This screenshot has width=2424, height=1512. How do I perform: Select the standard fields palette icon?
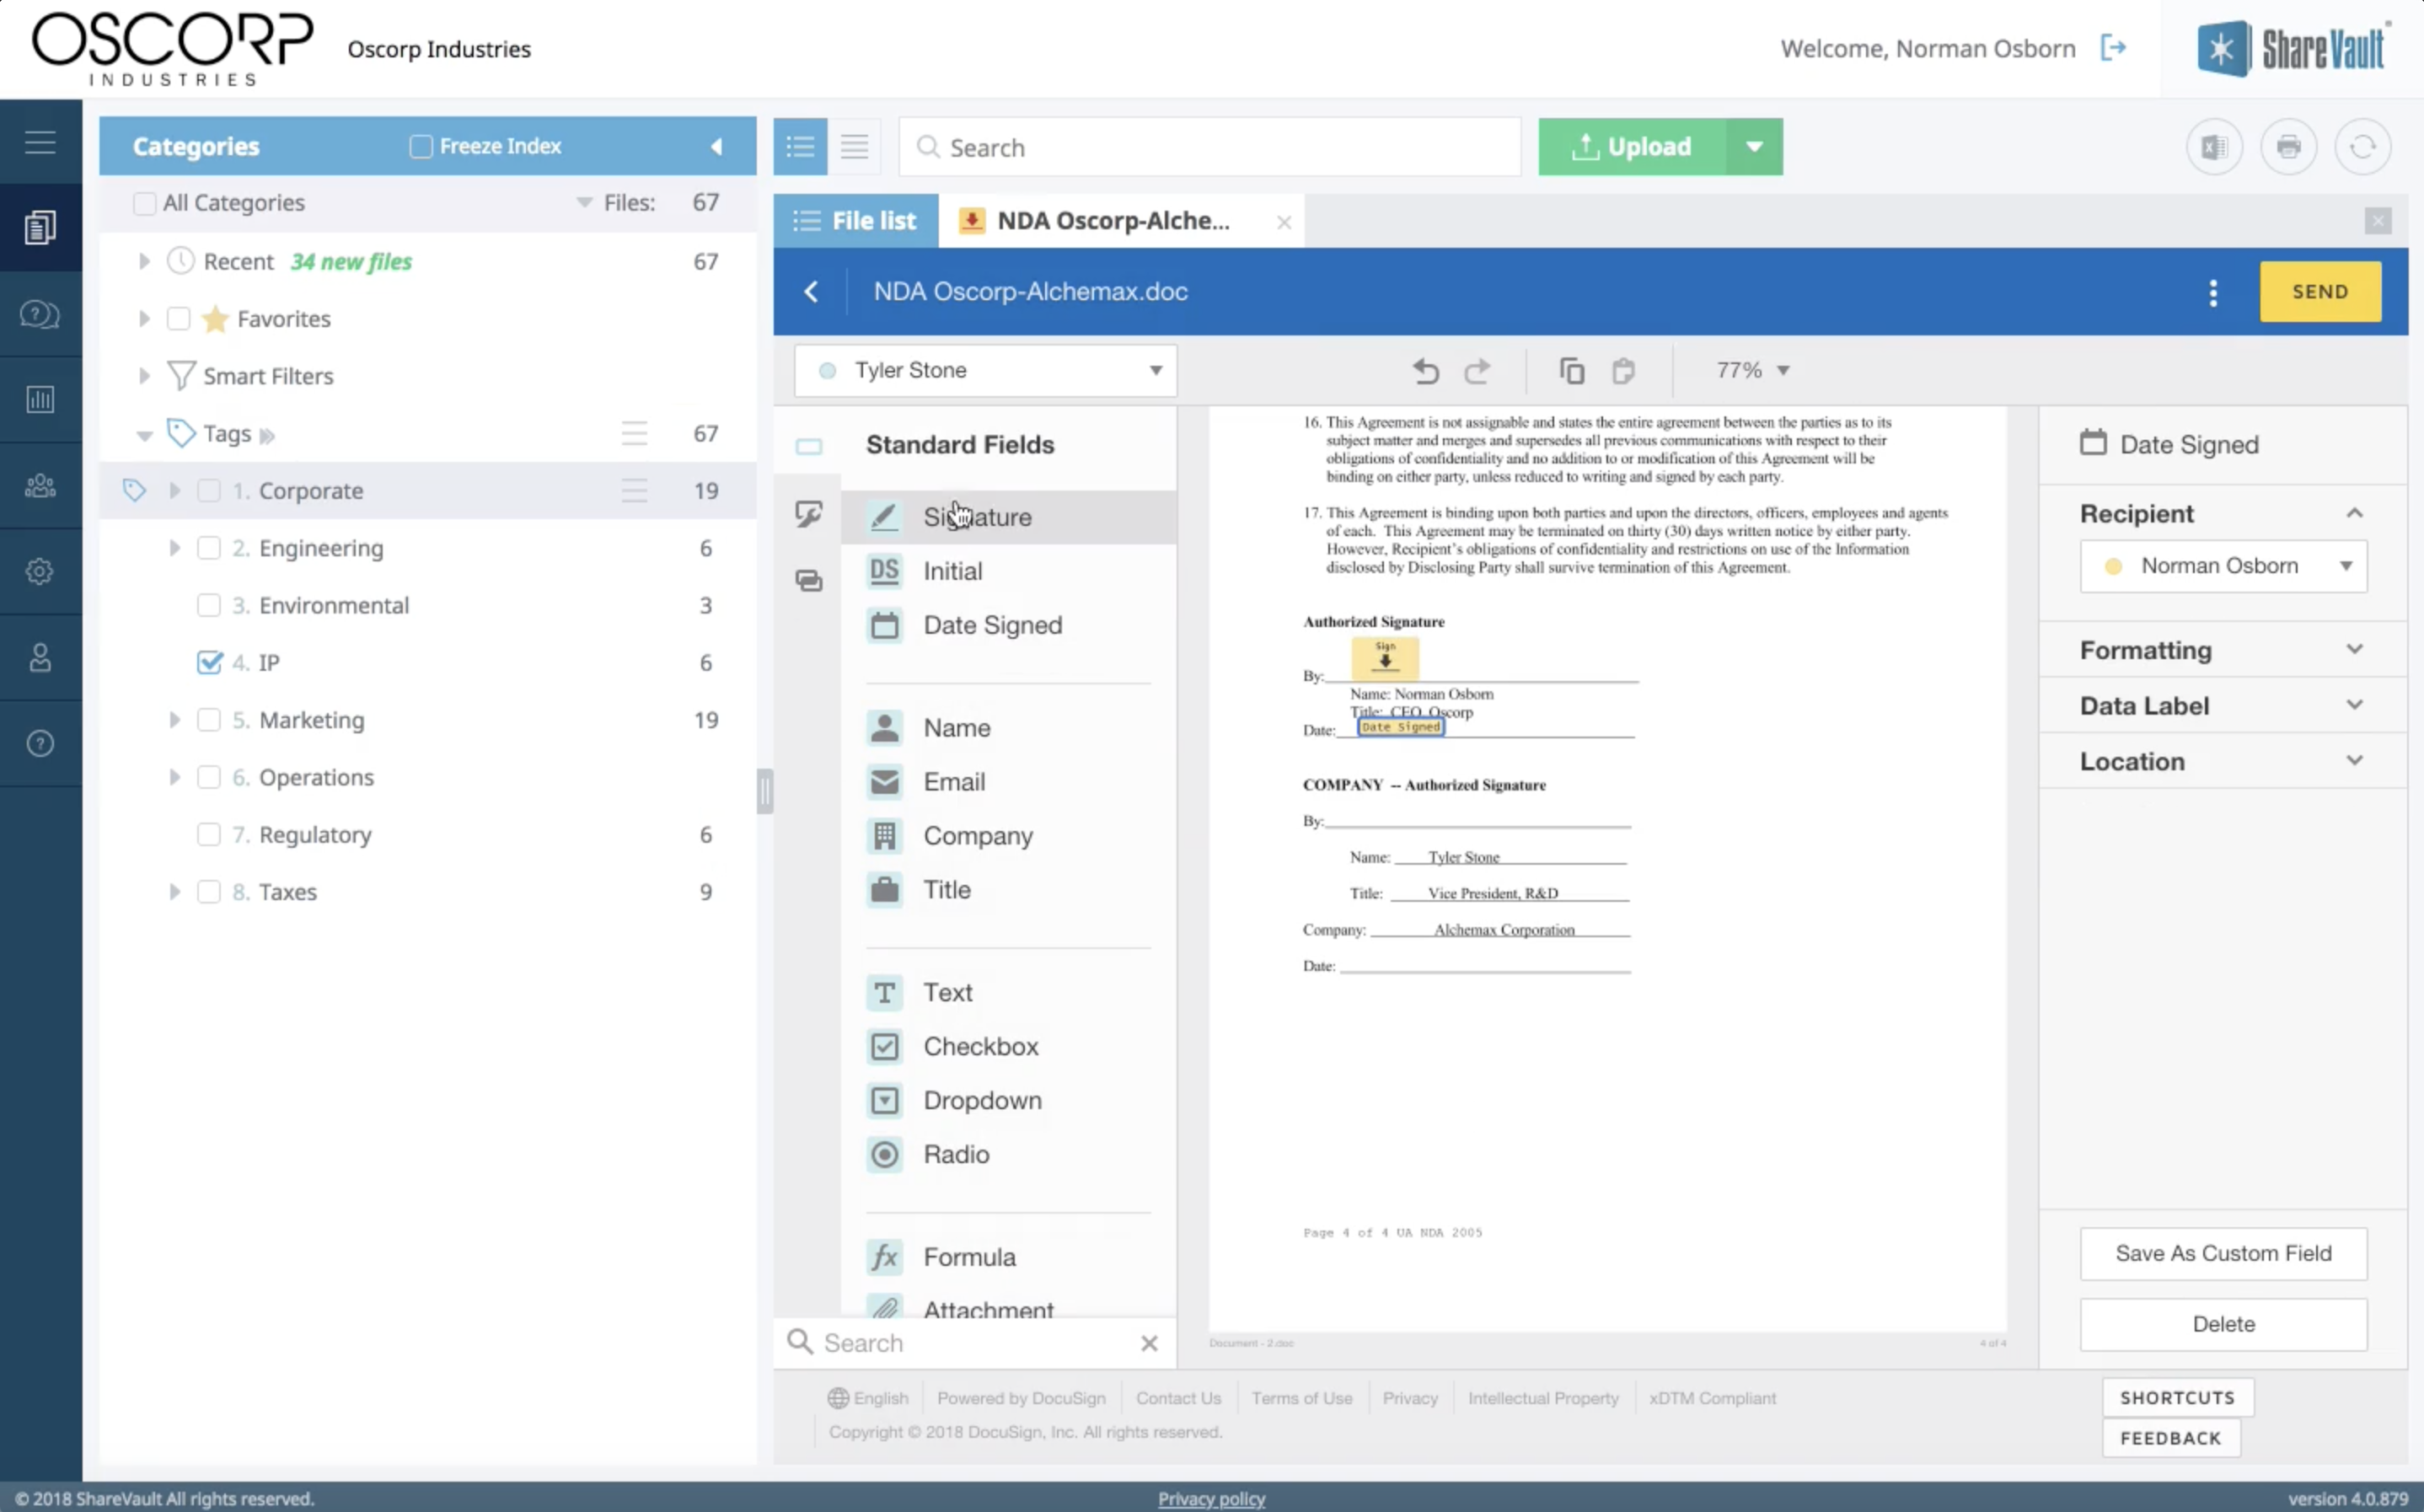(809, 447)
